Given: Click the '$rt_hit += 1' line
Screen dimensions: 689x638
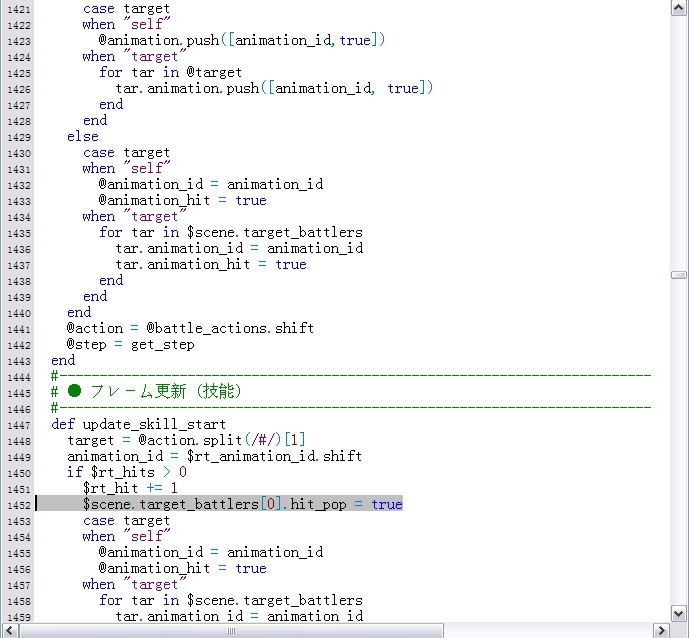Looking at the screenshot, I should [x=130, y=488].
